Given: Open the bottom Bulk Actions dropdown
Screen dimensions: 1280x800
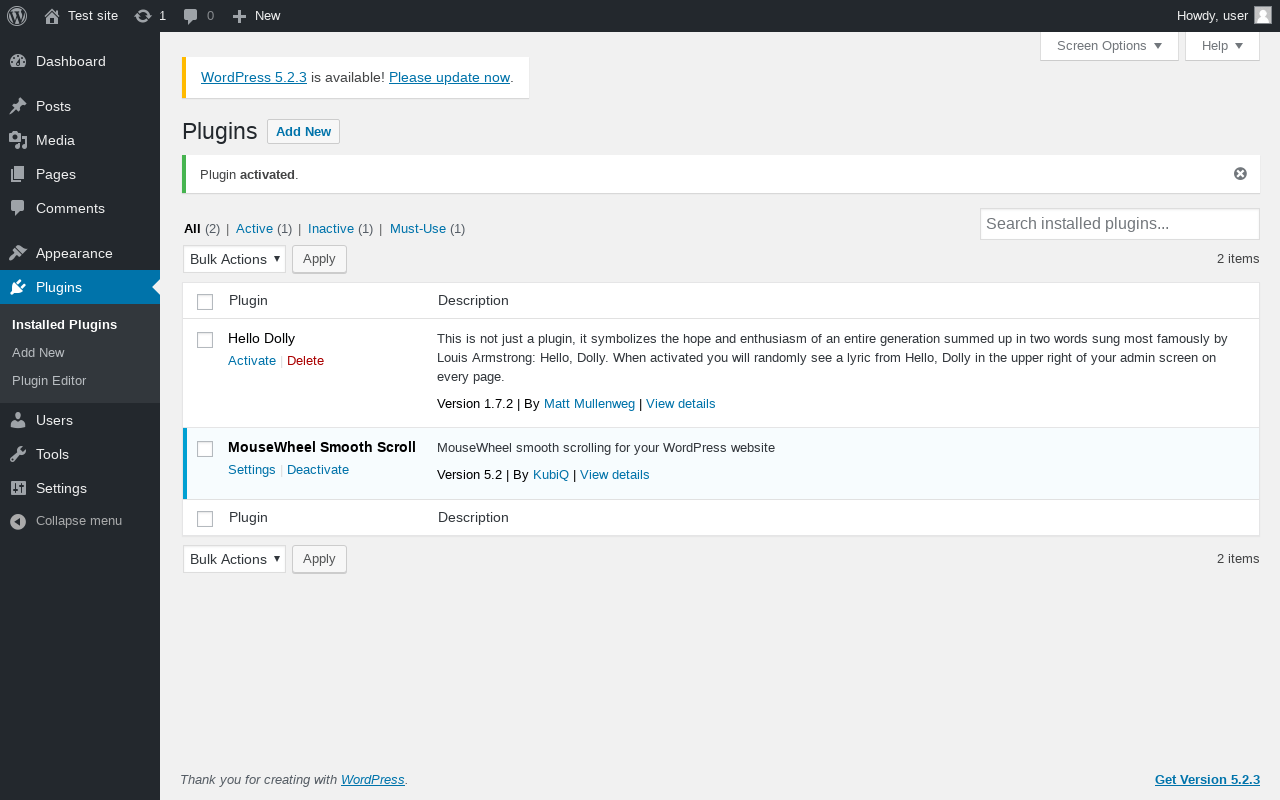Looking at the screenshot, I should (x=234, y=559).
